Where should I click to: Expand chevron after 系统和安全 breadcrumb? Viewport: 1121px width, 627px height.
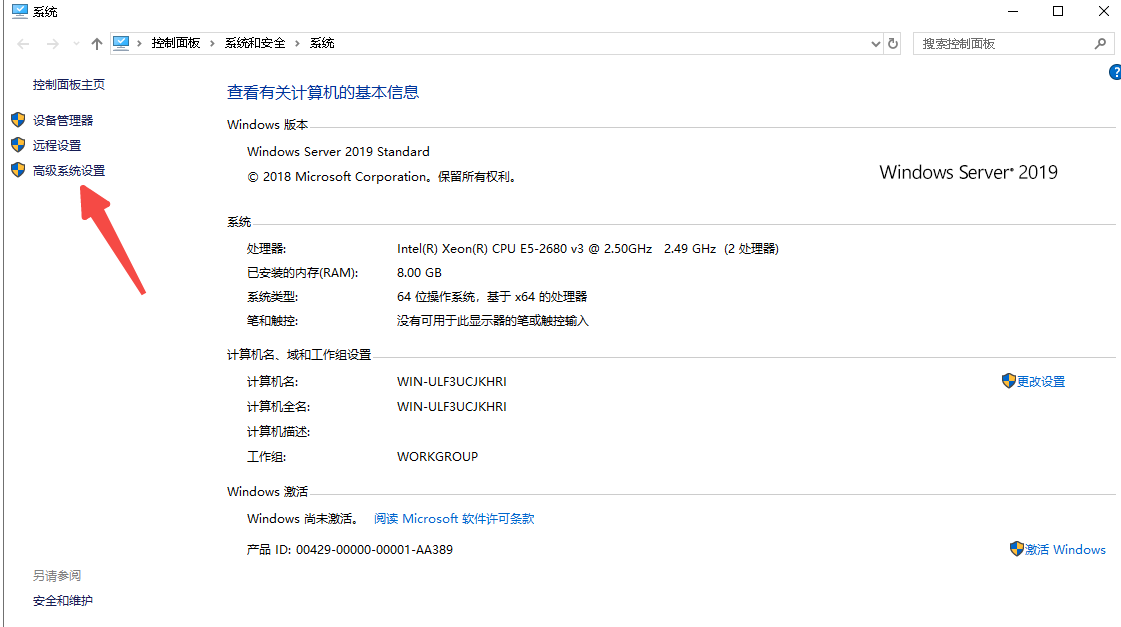pyautogui.click(x=297, y=44)
